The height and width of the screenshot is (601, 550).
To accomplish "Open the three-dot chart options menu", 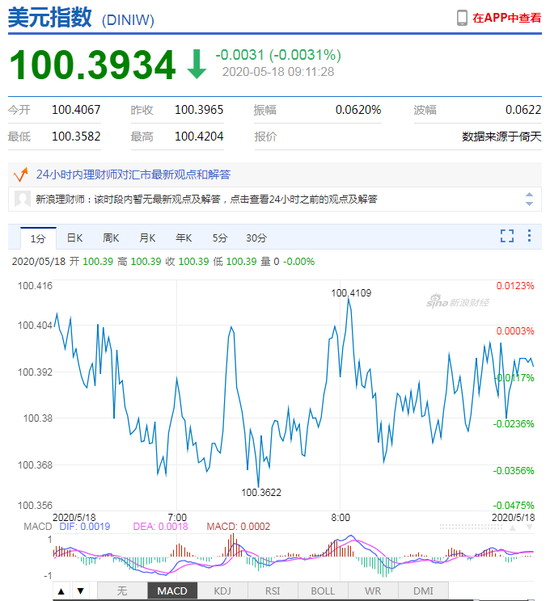I will (x=529, y=235).
